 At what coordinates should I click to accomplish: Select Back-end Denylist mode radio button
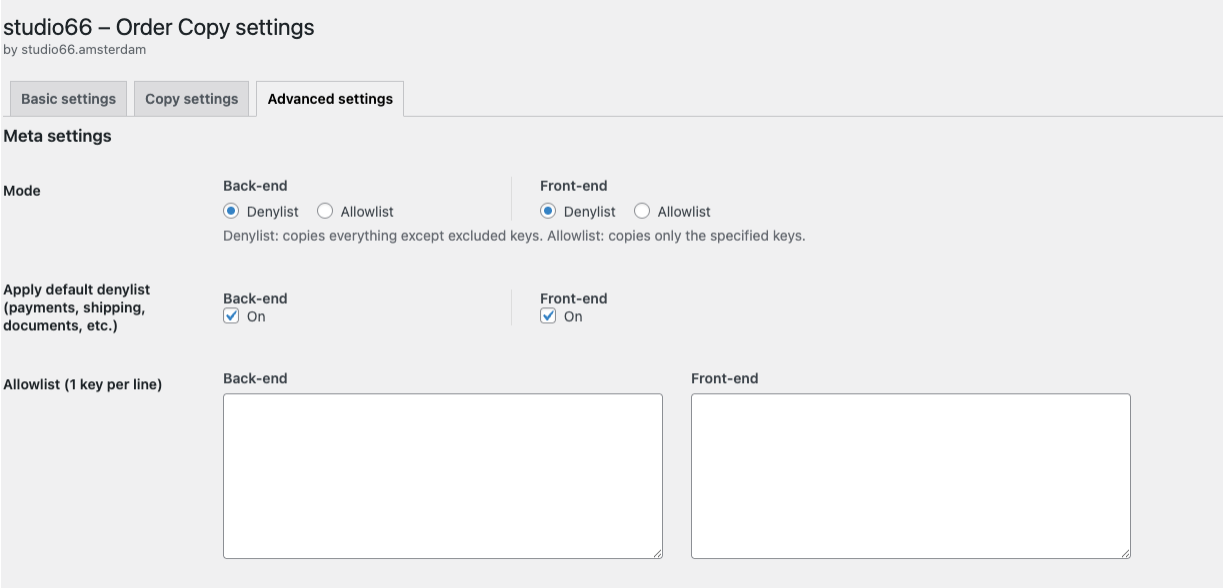[231, 211]
